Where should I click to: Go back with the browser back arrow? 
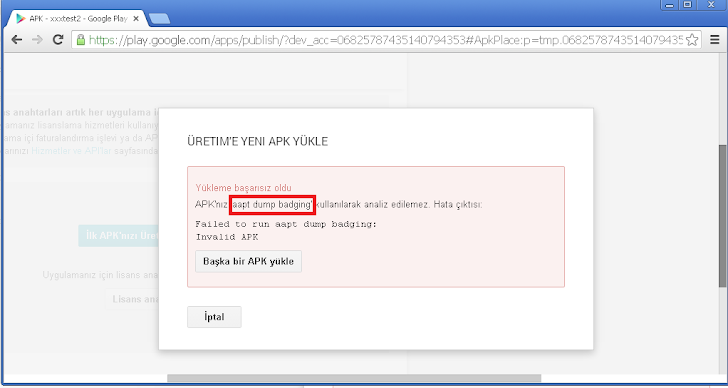coord(17,39)
